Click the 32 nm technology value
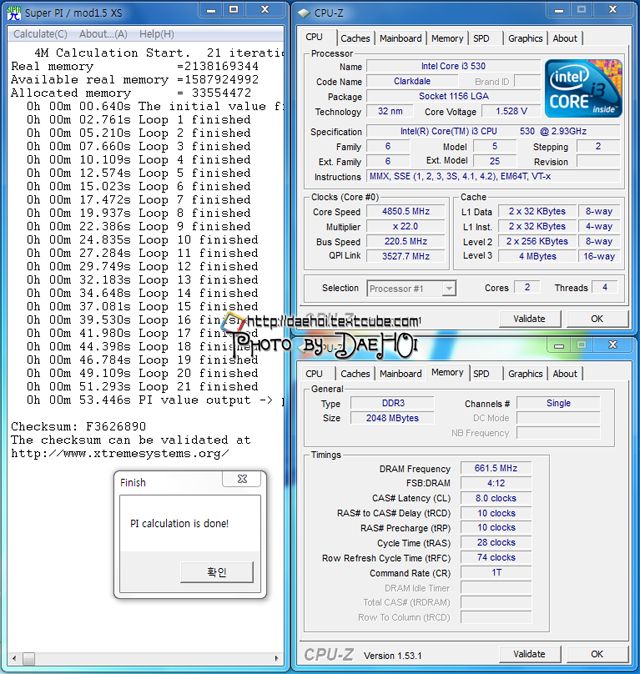 [390, 111]
